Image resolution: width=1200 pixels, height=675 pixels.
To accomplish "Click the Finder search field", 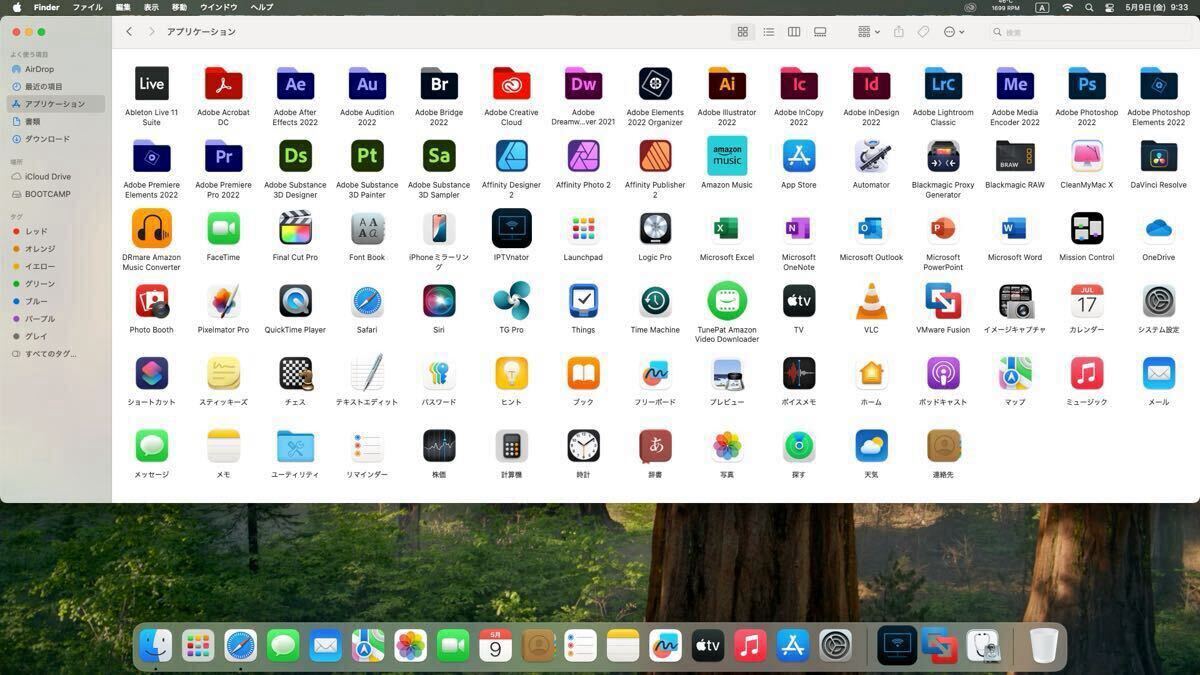I will click(1089, 32).
